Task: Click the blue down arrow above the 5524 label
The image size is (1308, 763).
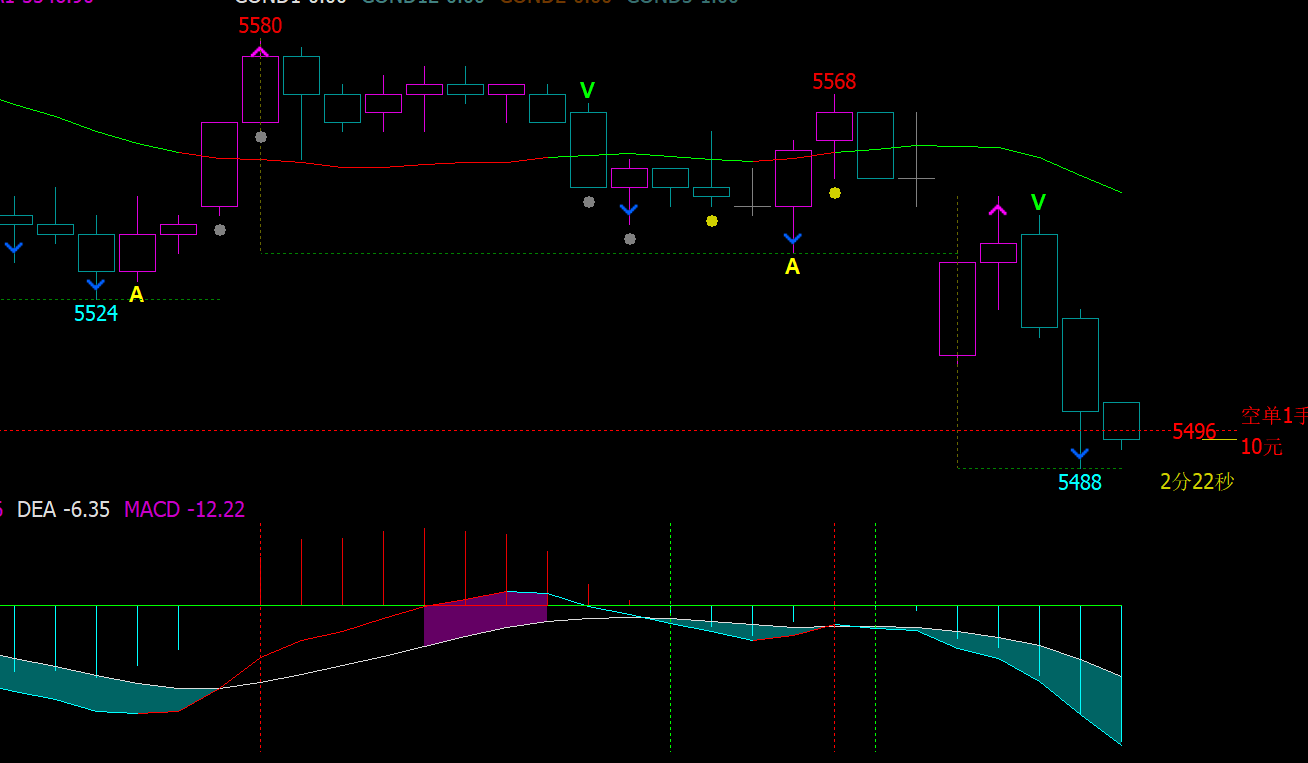Action: (96, 285)
